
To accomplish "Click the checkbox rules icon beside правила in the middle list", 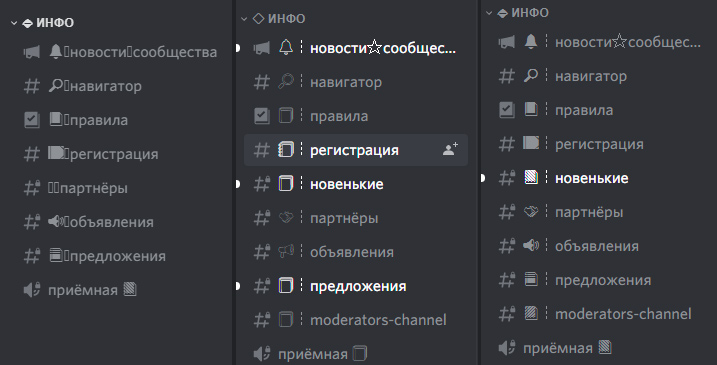I will 262,116.
